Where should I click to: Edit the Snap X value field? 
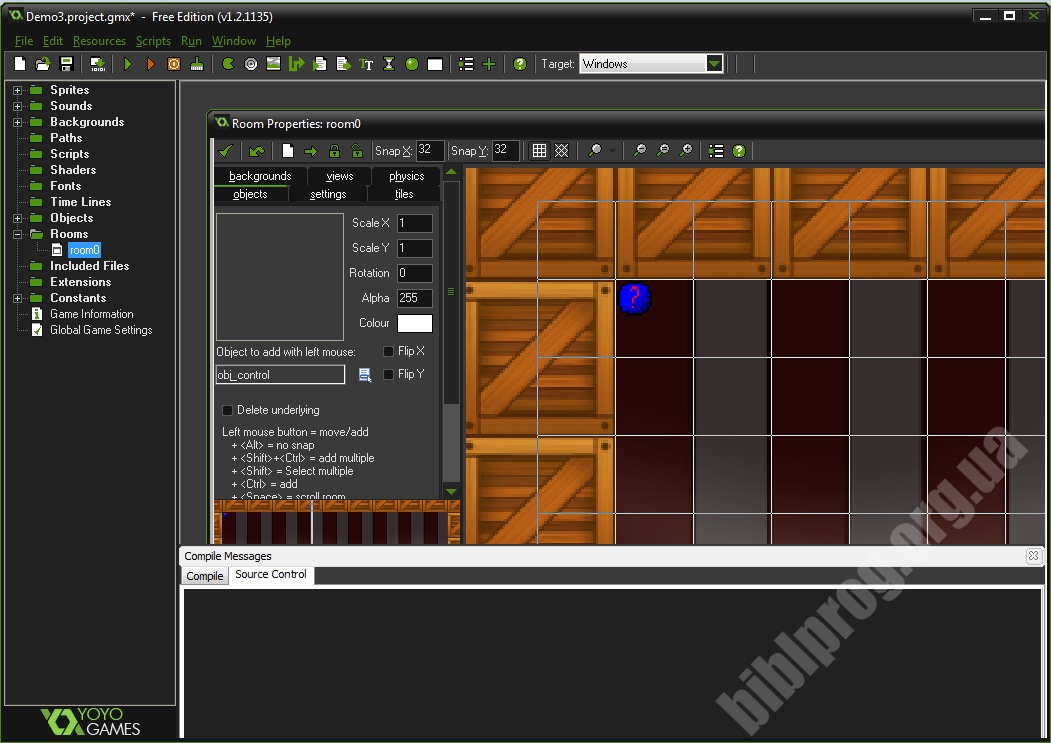tap(430, 150)
